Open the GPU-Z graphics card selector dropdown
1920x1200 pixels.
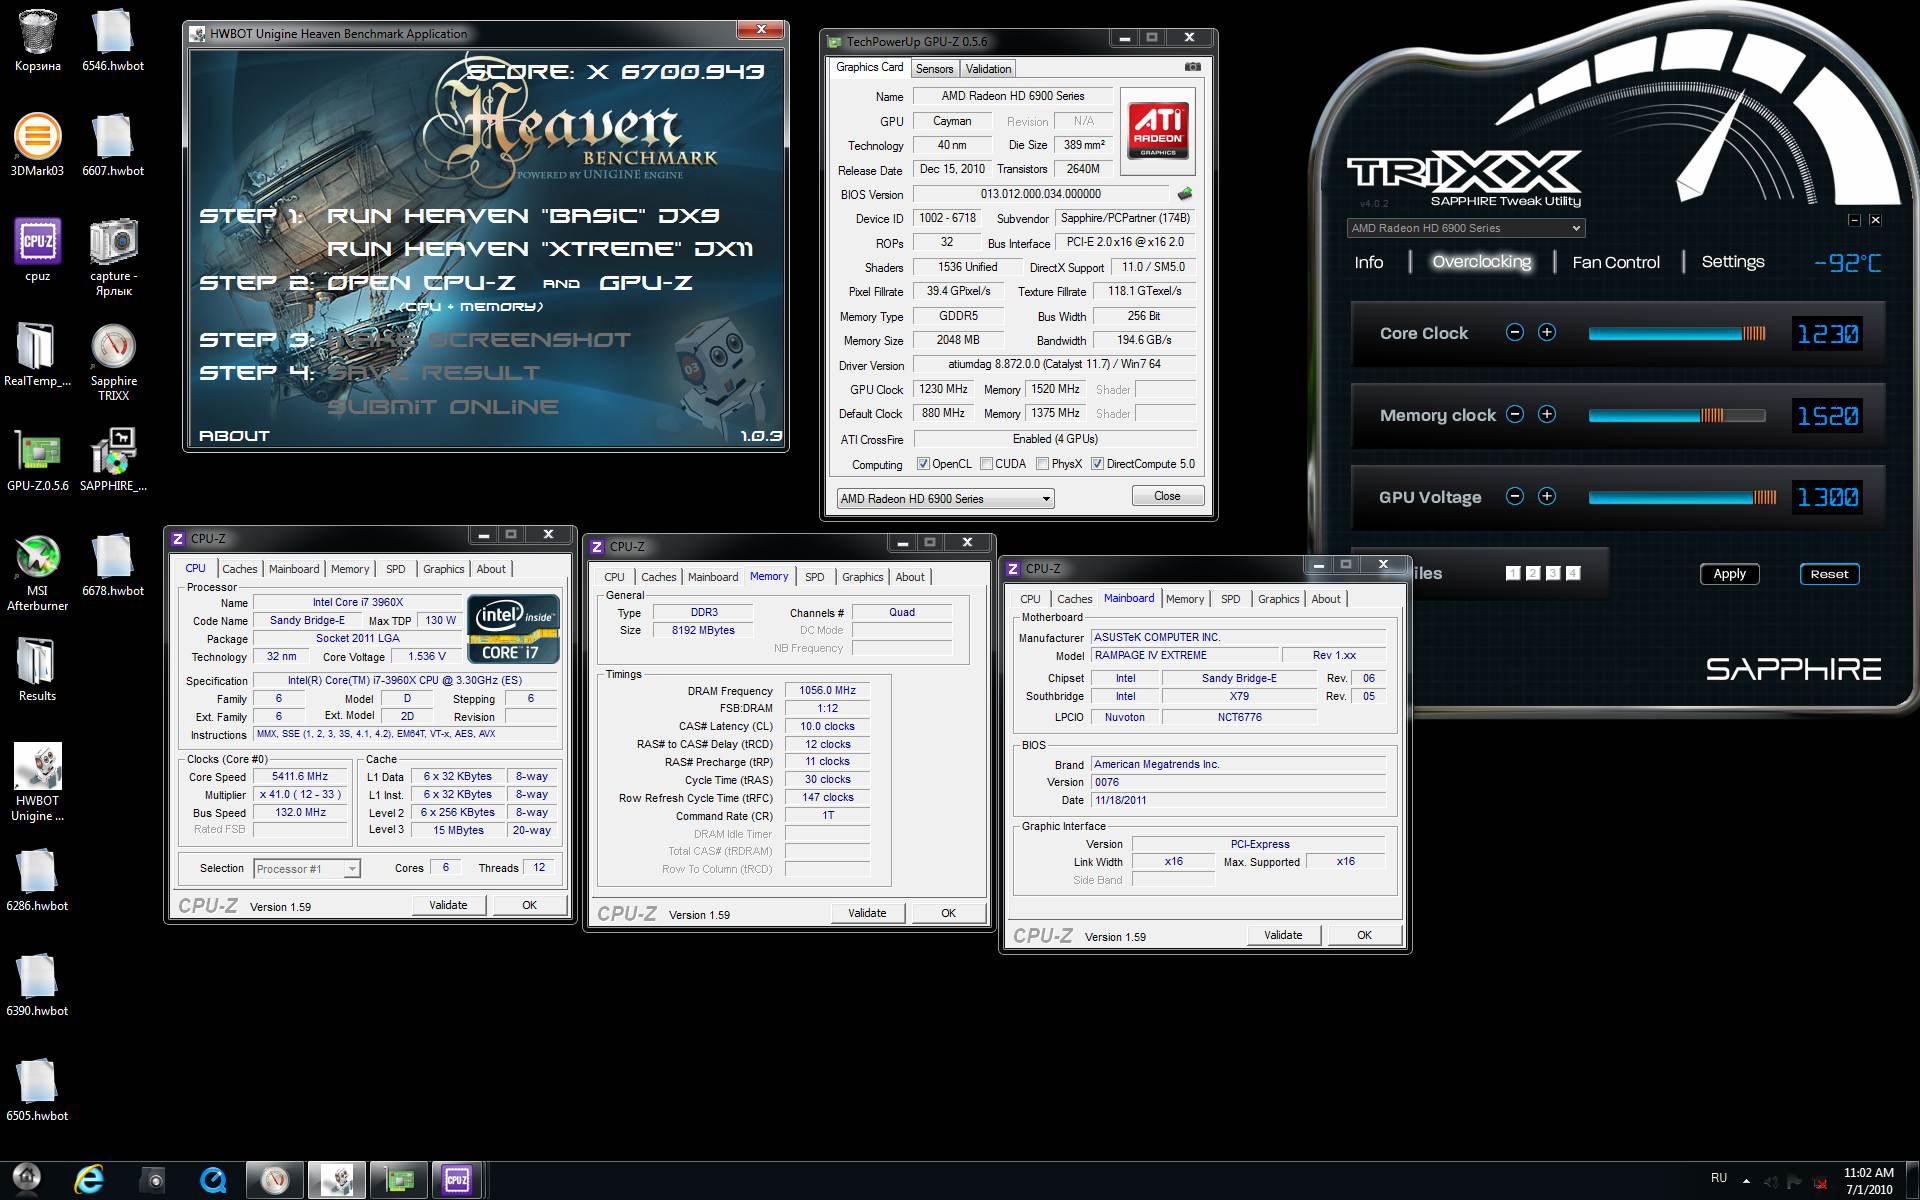coord(945,498)
